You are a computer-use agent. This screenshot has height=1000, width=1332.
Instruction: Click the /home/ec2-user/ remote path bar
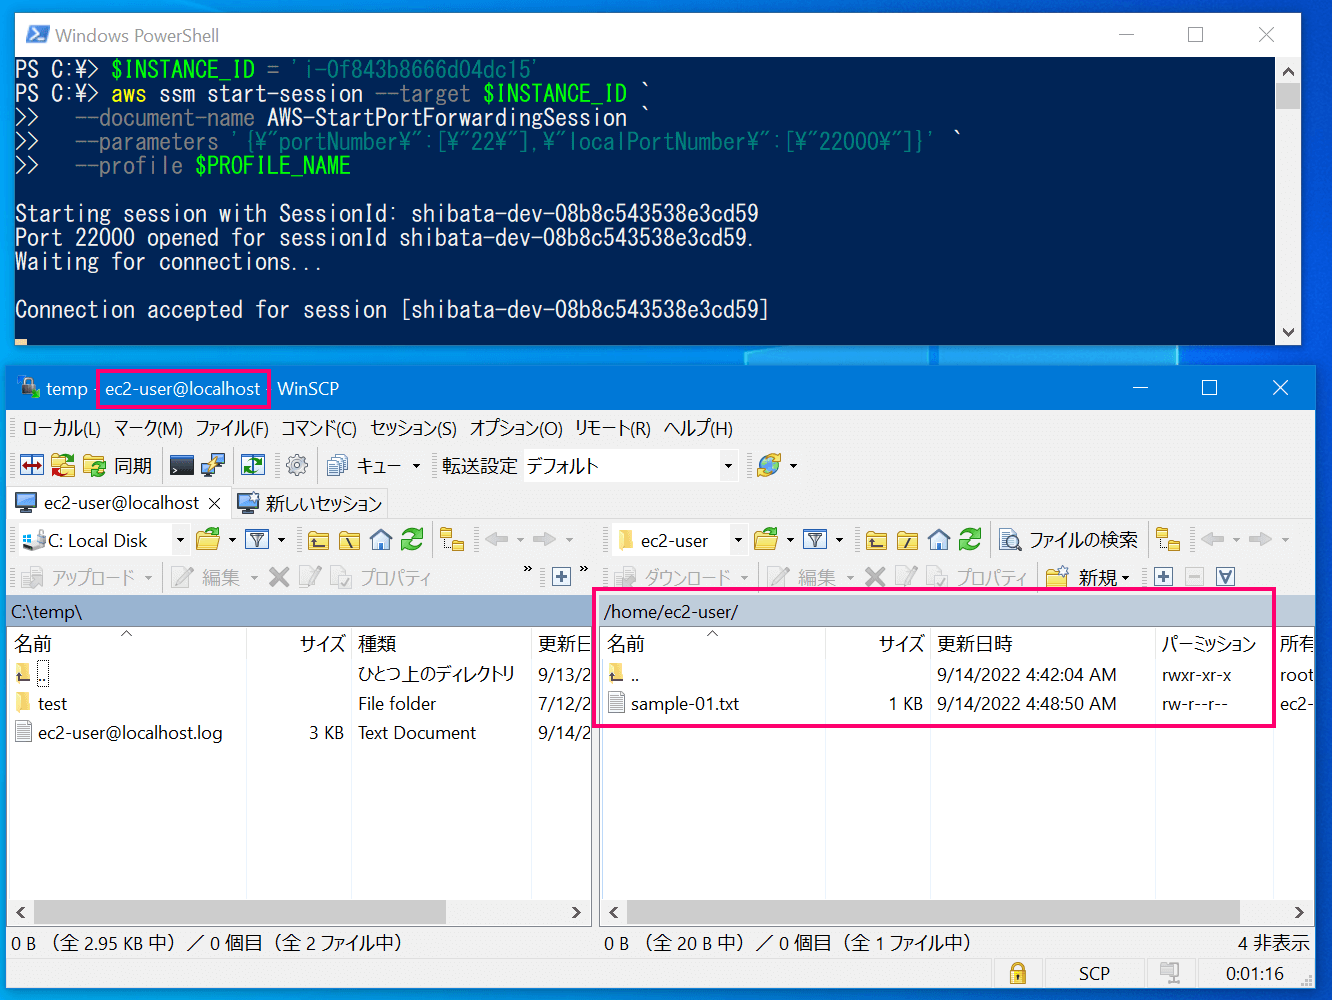[x=956, y=611]
